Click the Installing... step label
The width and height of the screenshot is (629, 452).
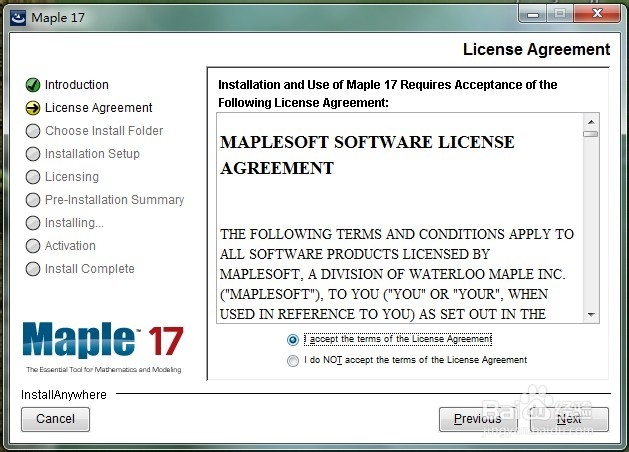[74, 223]
